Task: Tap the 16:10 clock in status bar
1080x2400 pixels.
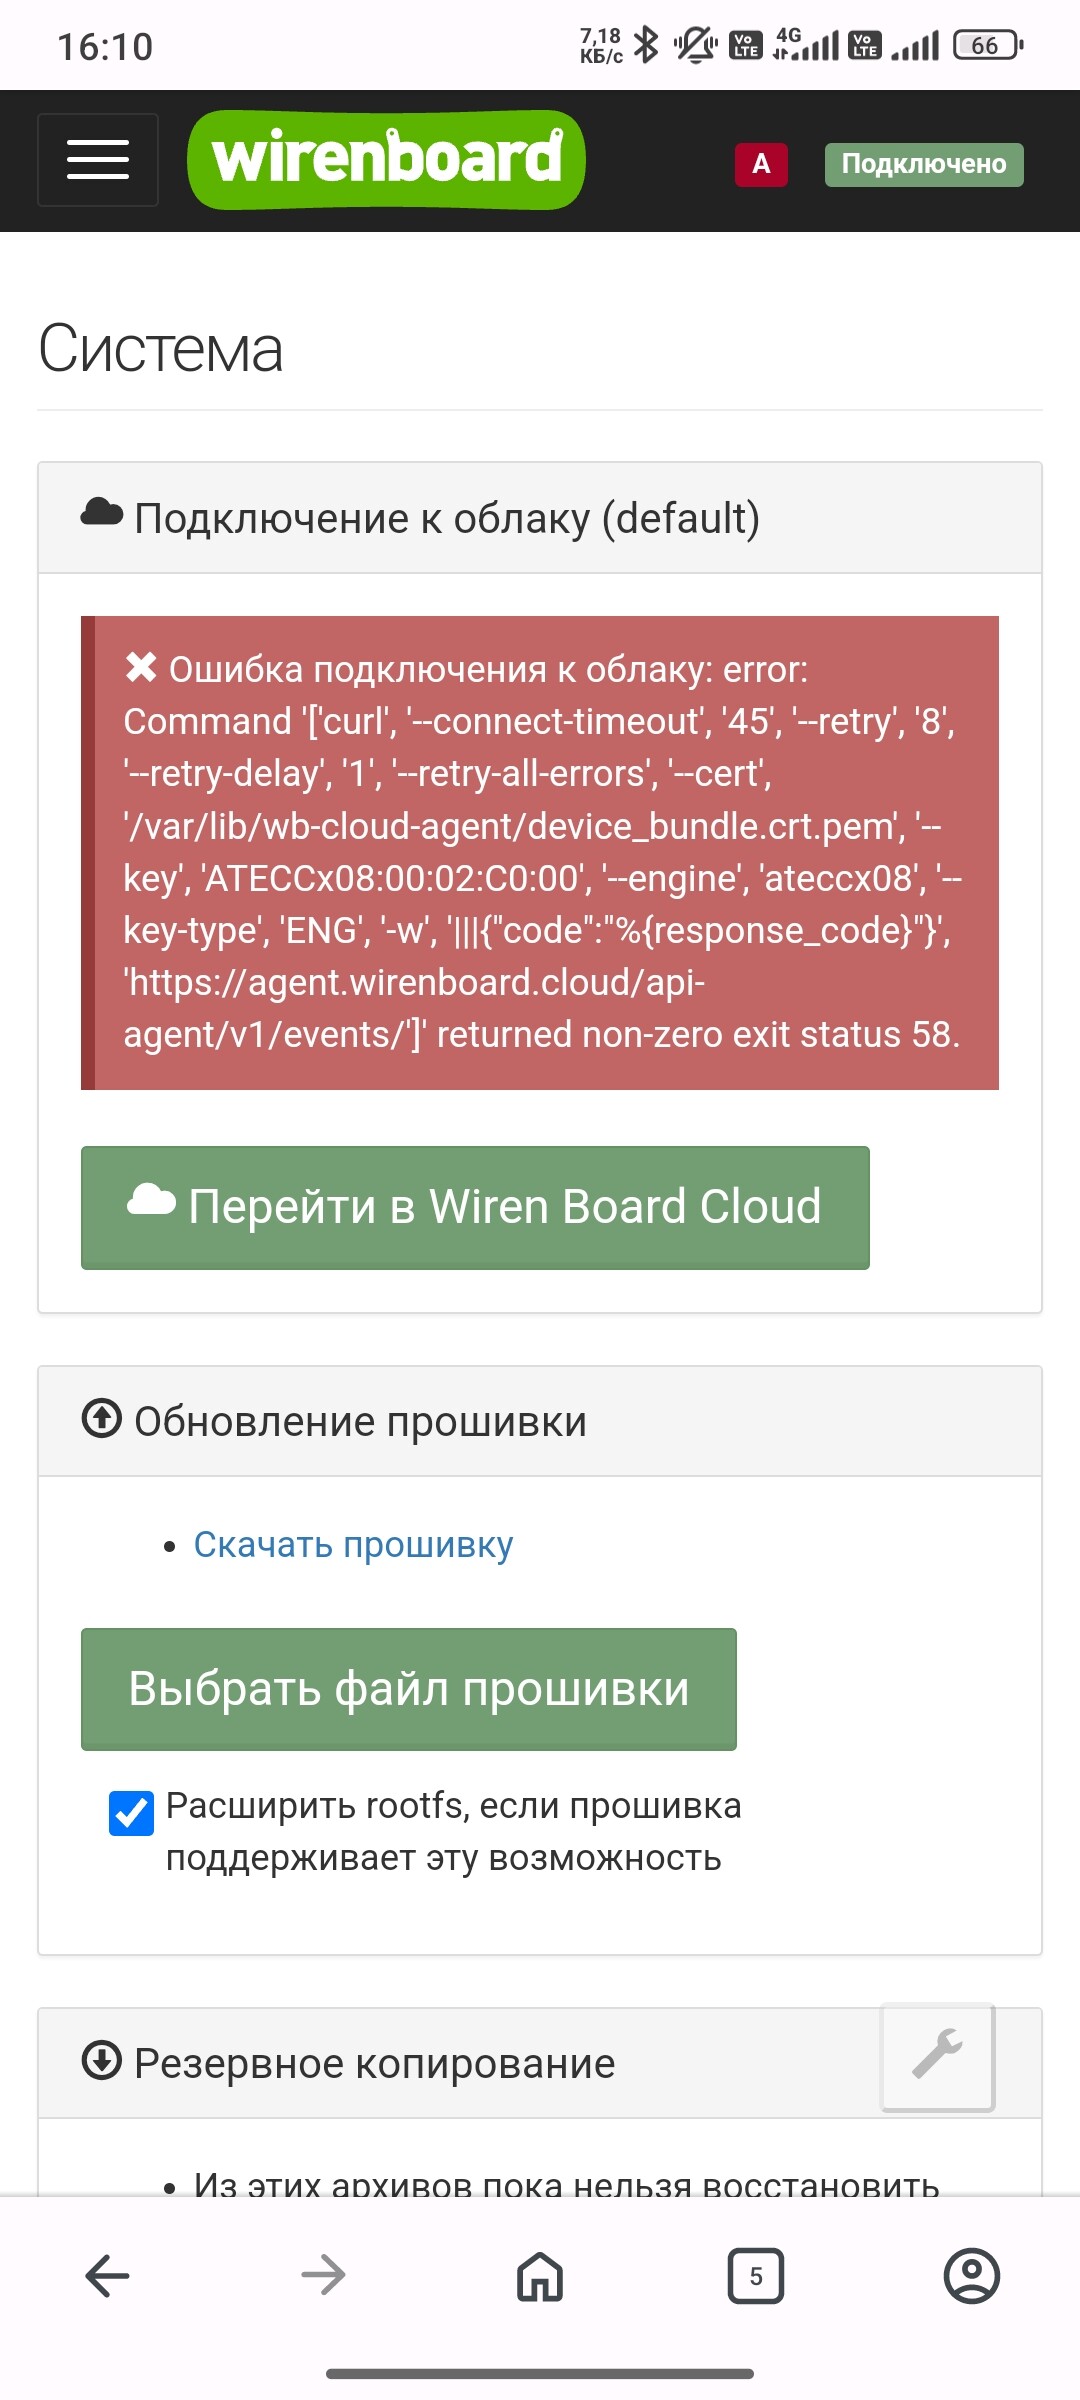Action: [105, 47]
